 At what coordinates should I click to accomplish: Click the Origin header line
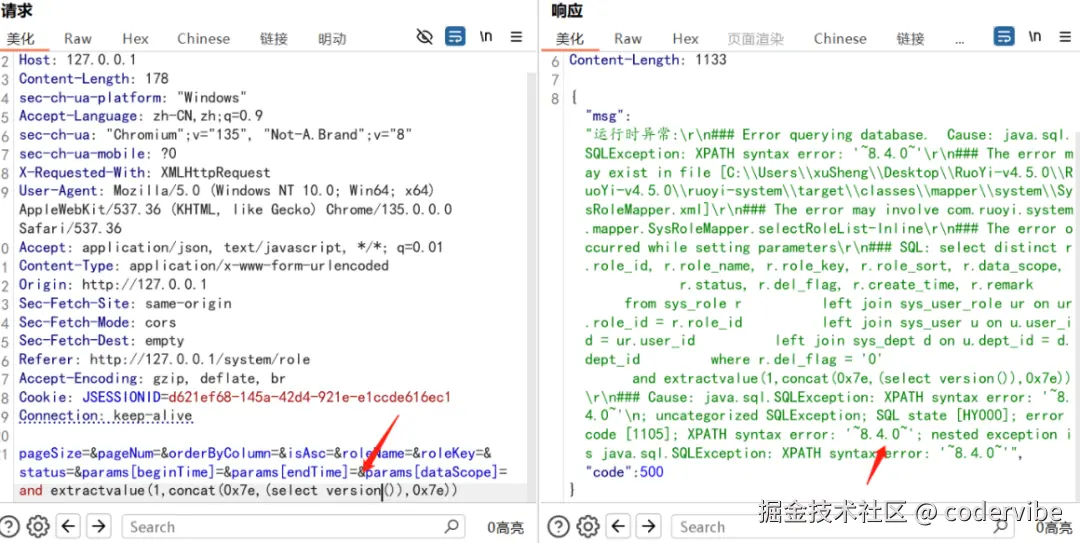[x=113, y=285]
